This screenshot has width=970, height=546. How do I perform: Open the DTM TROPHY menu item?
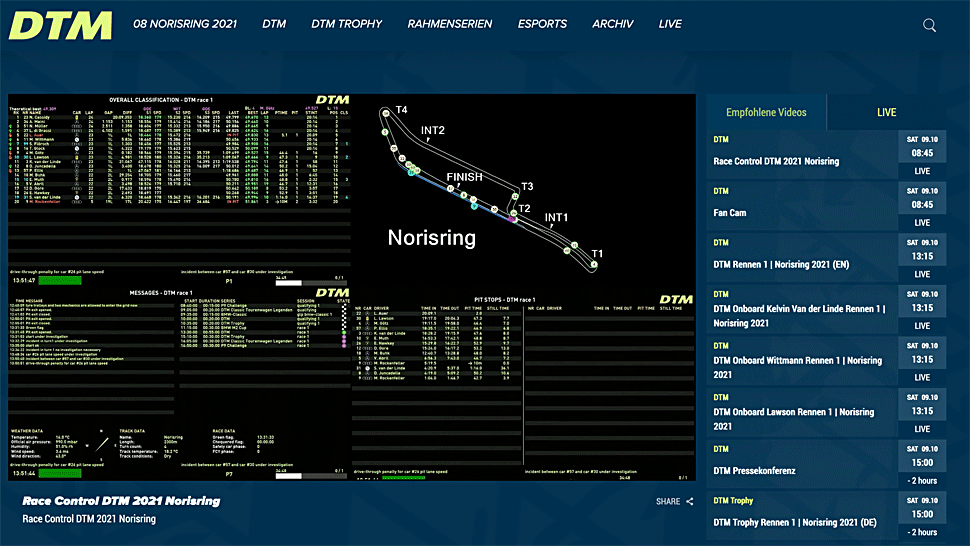pos(346,24)
